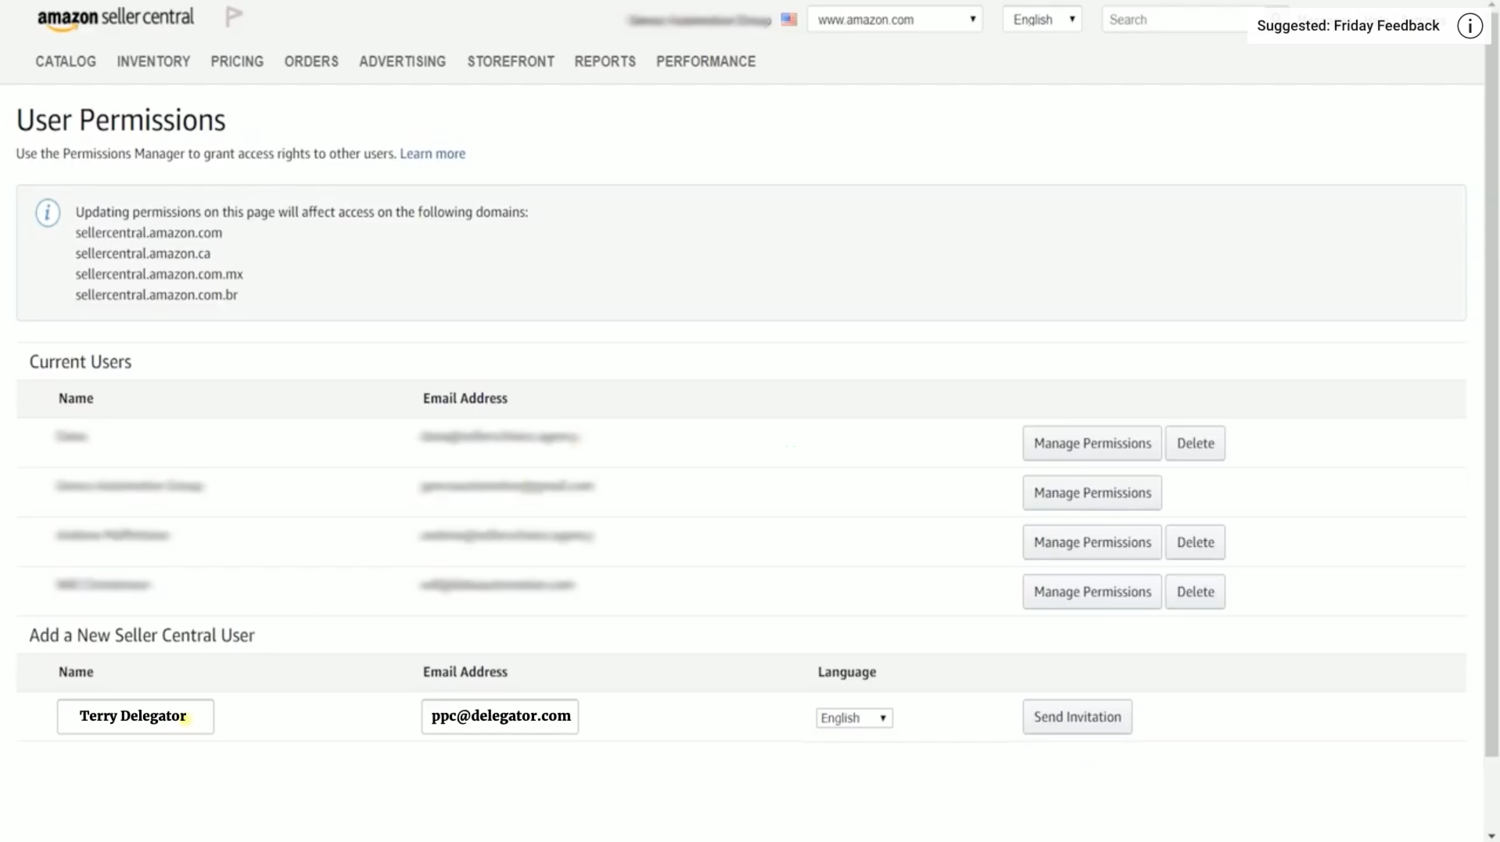Click the Current Users section heading
The image size is (1500, 842).
[x=80, y=362]
